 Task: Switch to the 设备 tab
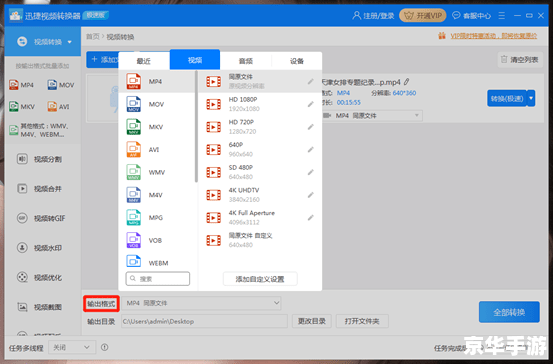297,61
